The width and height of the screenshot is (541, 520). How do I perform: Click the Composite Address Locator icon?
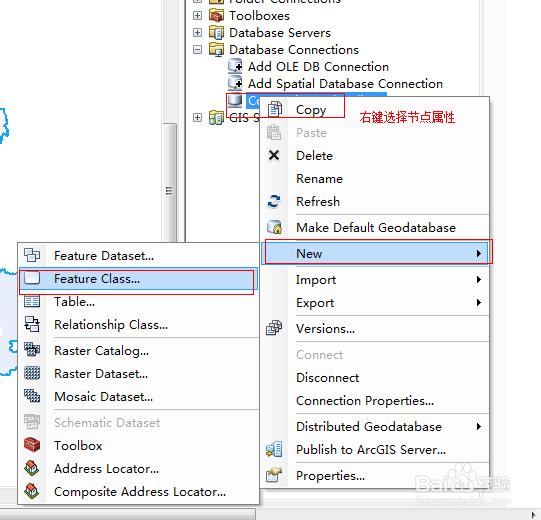32,491
